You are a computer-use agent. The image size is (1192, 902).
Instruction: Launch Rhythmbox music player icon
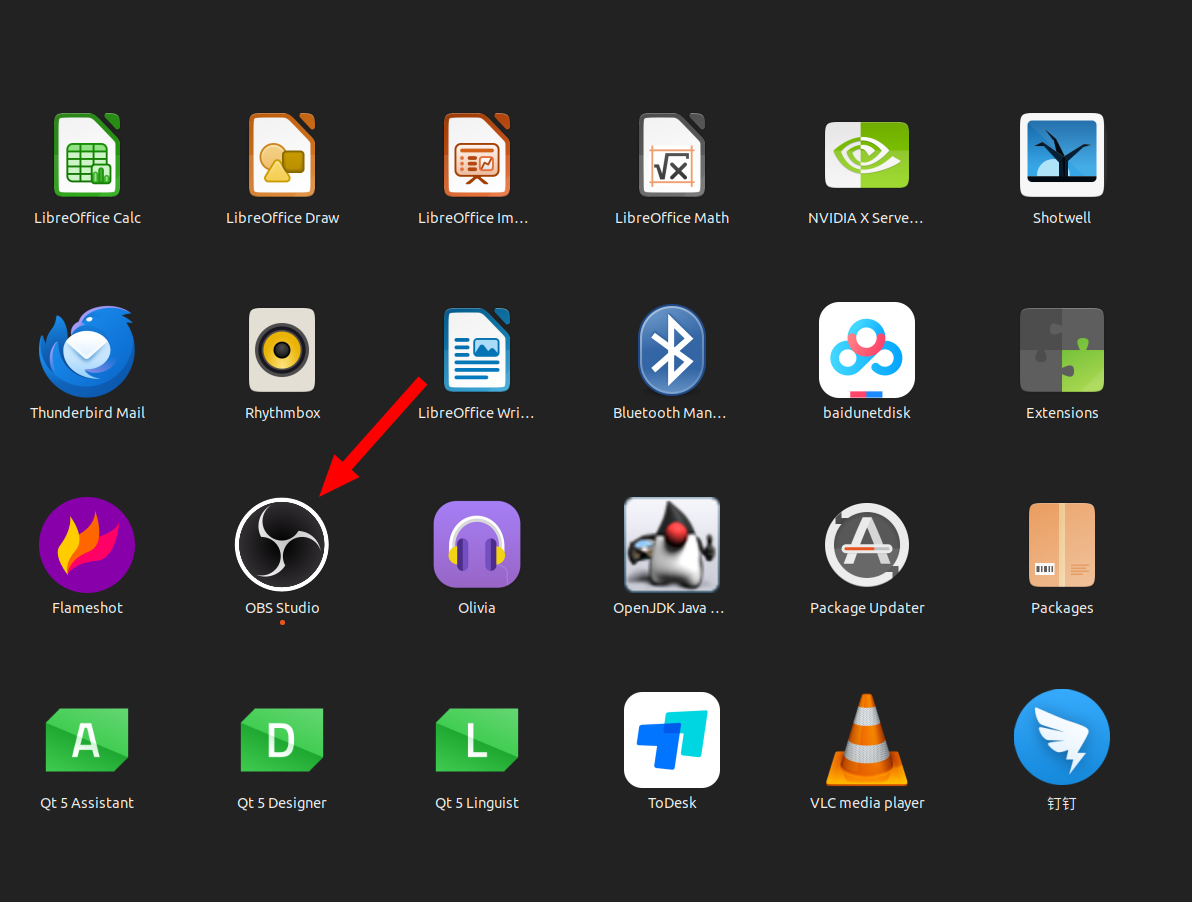[x=282, y=350]
